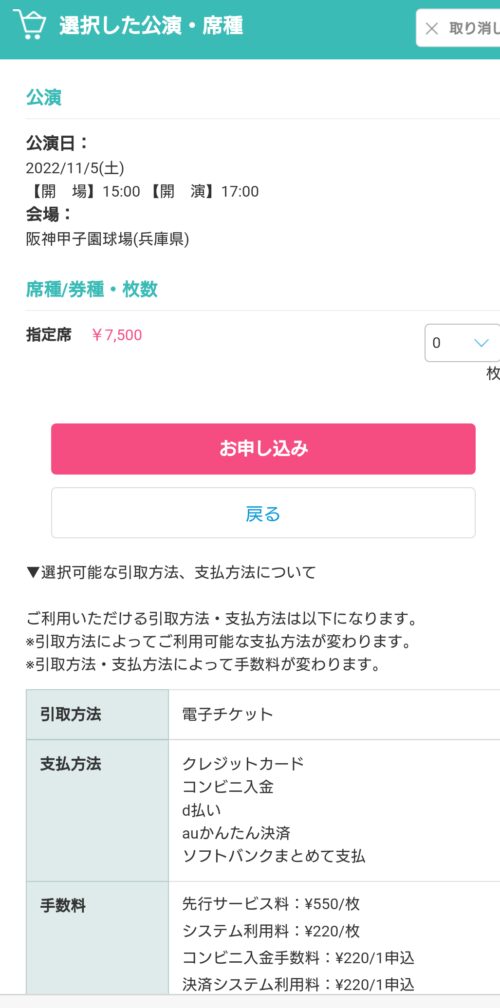The height and width of the screenshot is (1008, 500).
Task: Click the 手数料 table header cell
Action: [x=98, y=937]
